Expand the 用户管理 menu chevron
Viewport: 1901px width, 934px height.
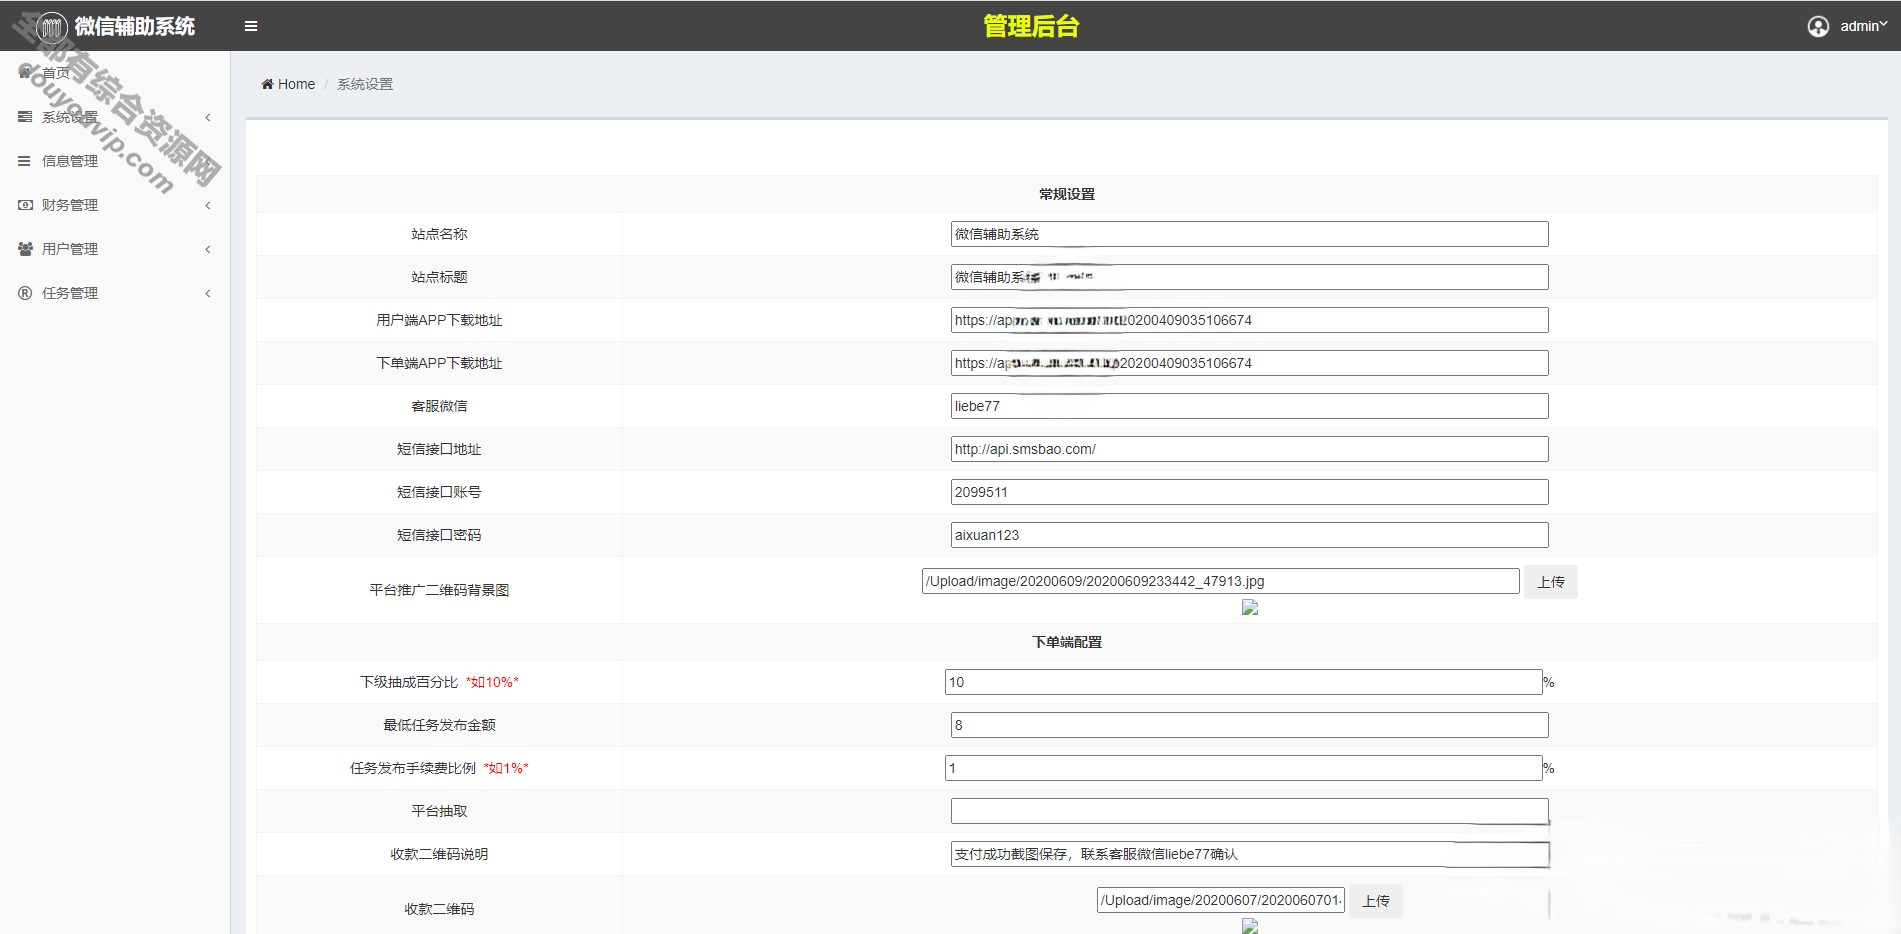point(208,249)
